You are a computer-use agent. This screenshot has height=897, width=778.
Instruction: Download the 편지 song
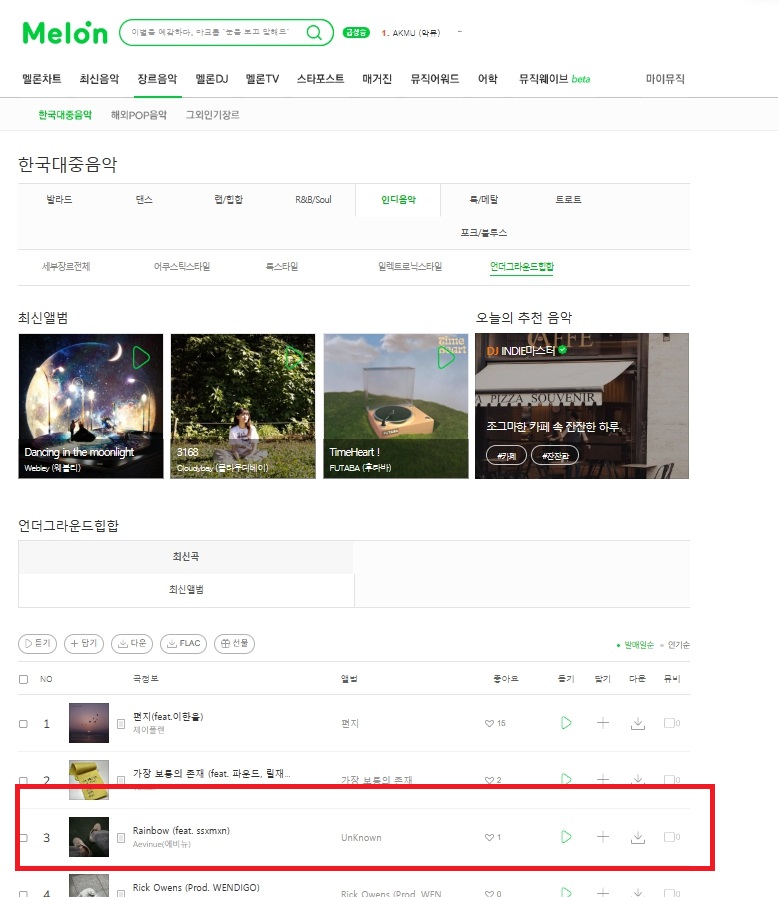(638, 723)
